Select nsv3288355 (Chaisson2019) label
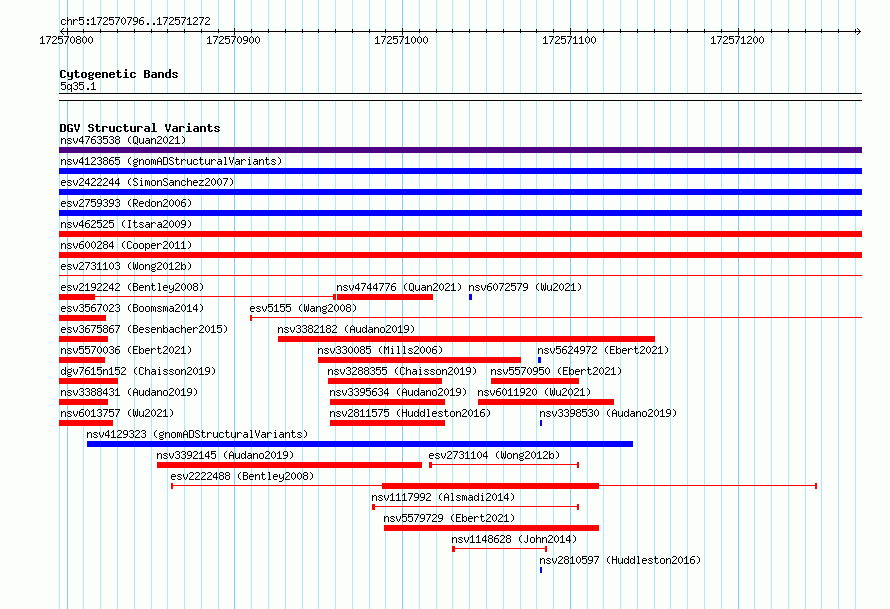The height and width of the screenshot is (609, 890). click(402, 371)
